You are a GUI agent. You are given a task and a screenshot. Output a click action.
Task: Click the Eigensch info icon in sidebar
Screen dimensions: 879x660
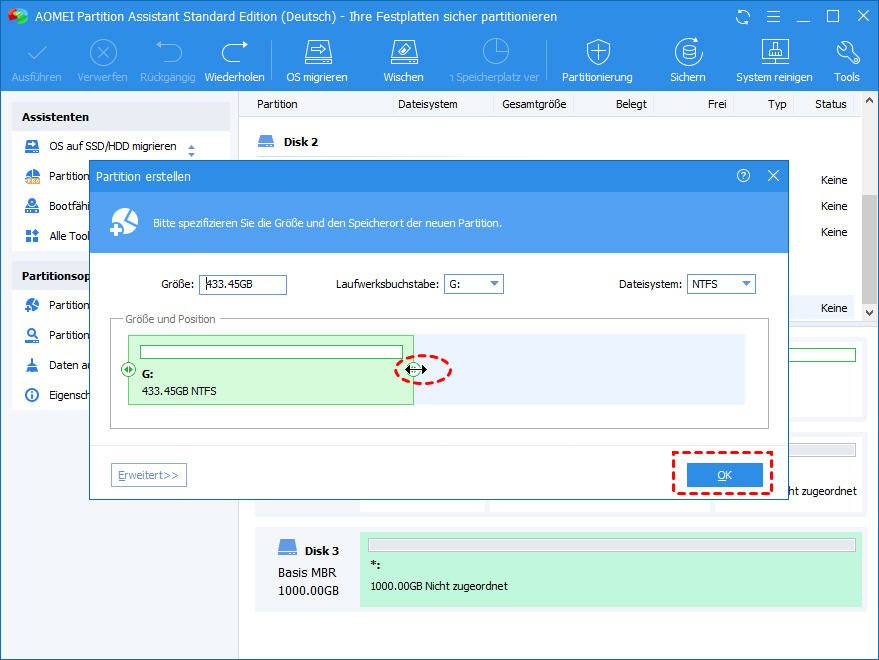pos(32,395)
